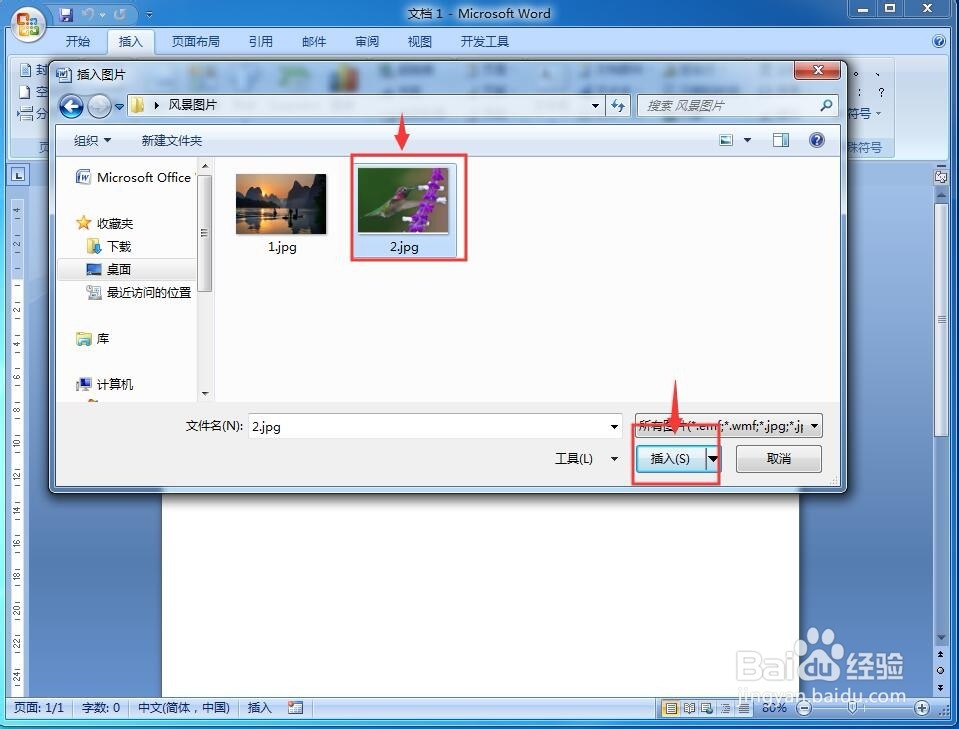Open the recent locations dropdown beside forward arrow
This screenshot has height=729, width=959.
(x=119, y=107)
